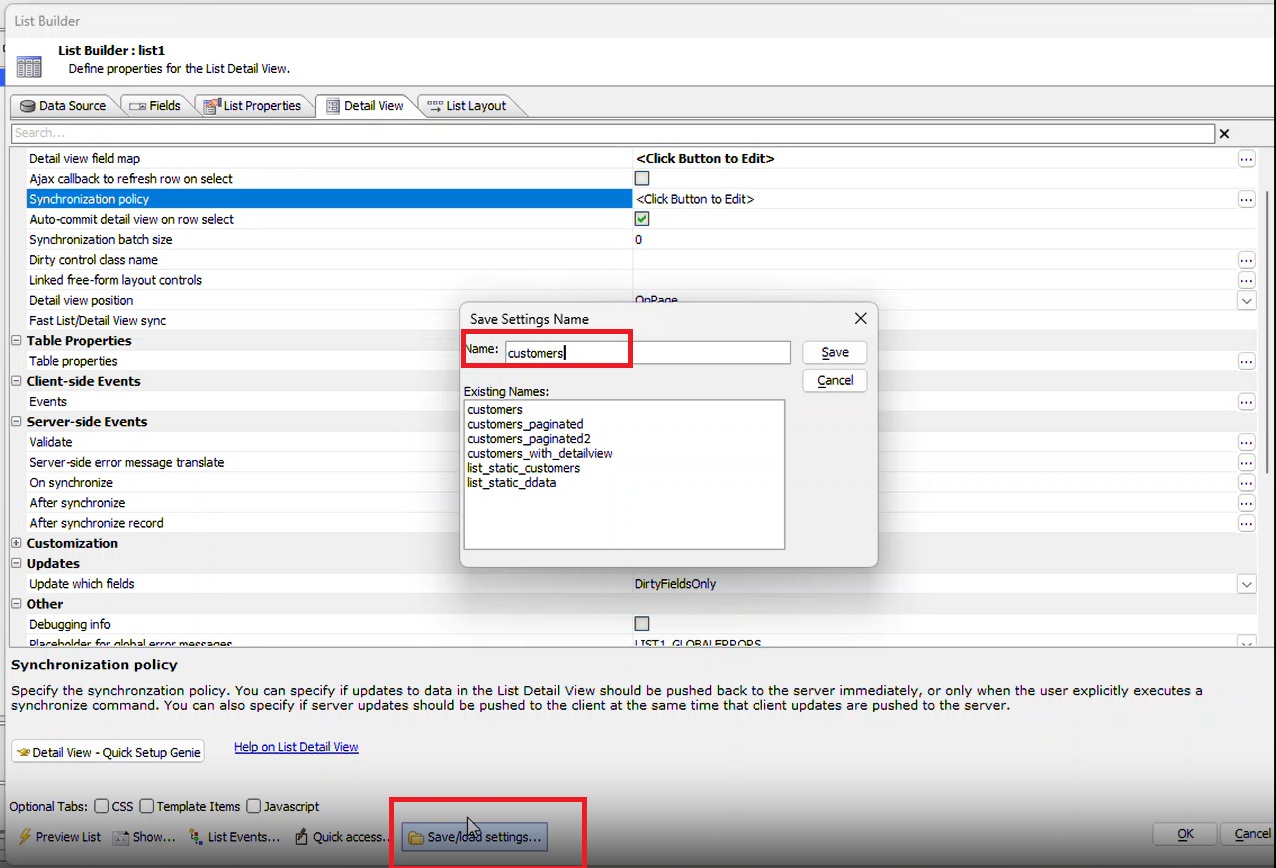Click OK in List Builder window
The width and height of the screenshot is (1276, 868).
[1185, 834]
